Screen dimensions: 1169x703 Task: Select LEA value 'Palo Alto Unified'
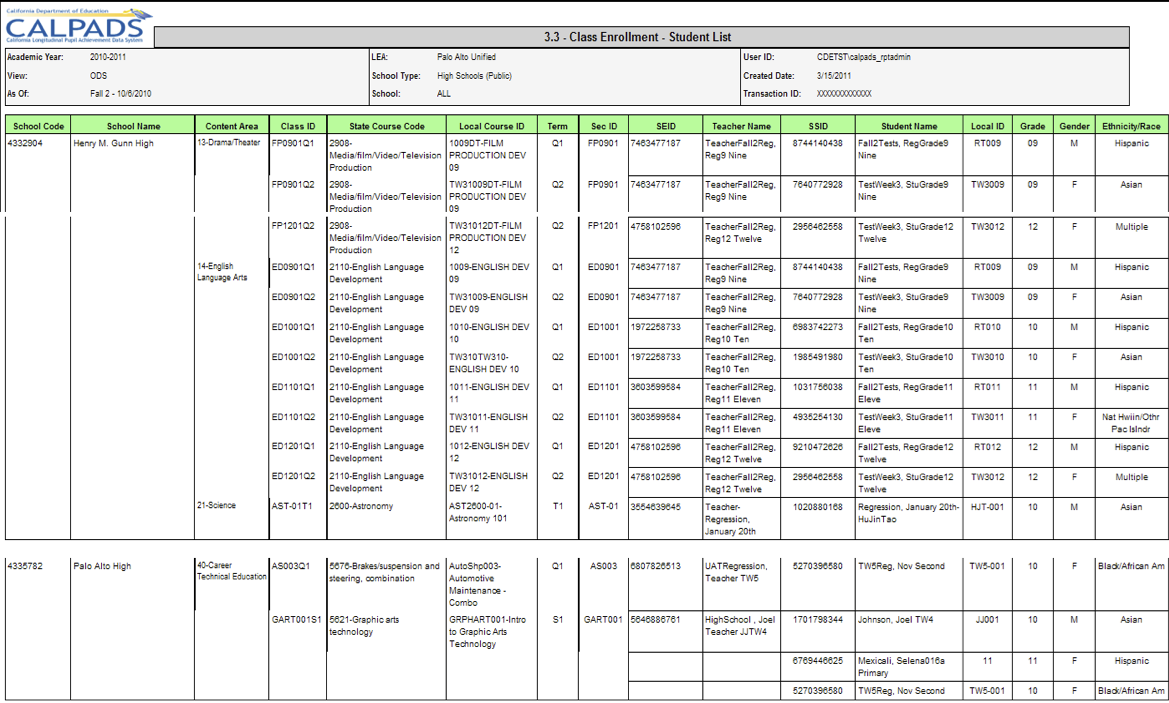(x=466, y=57)
